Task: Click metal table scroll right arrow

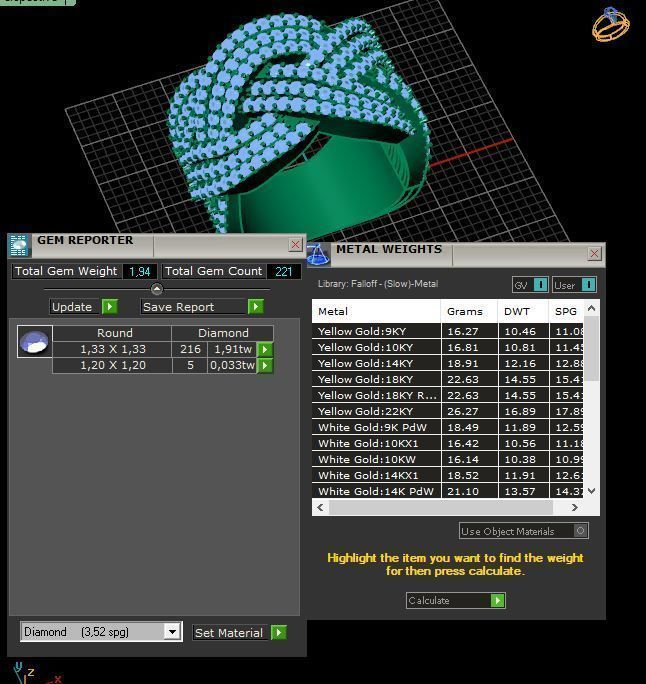Action: tap(575, 507)
